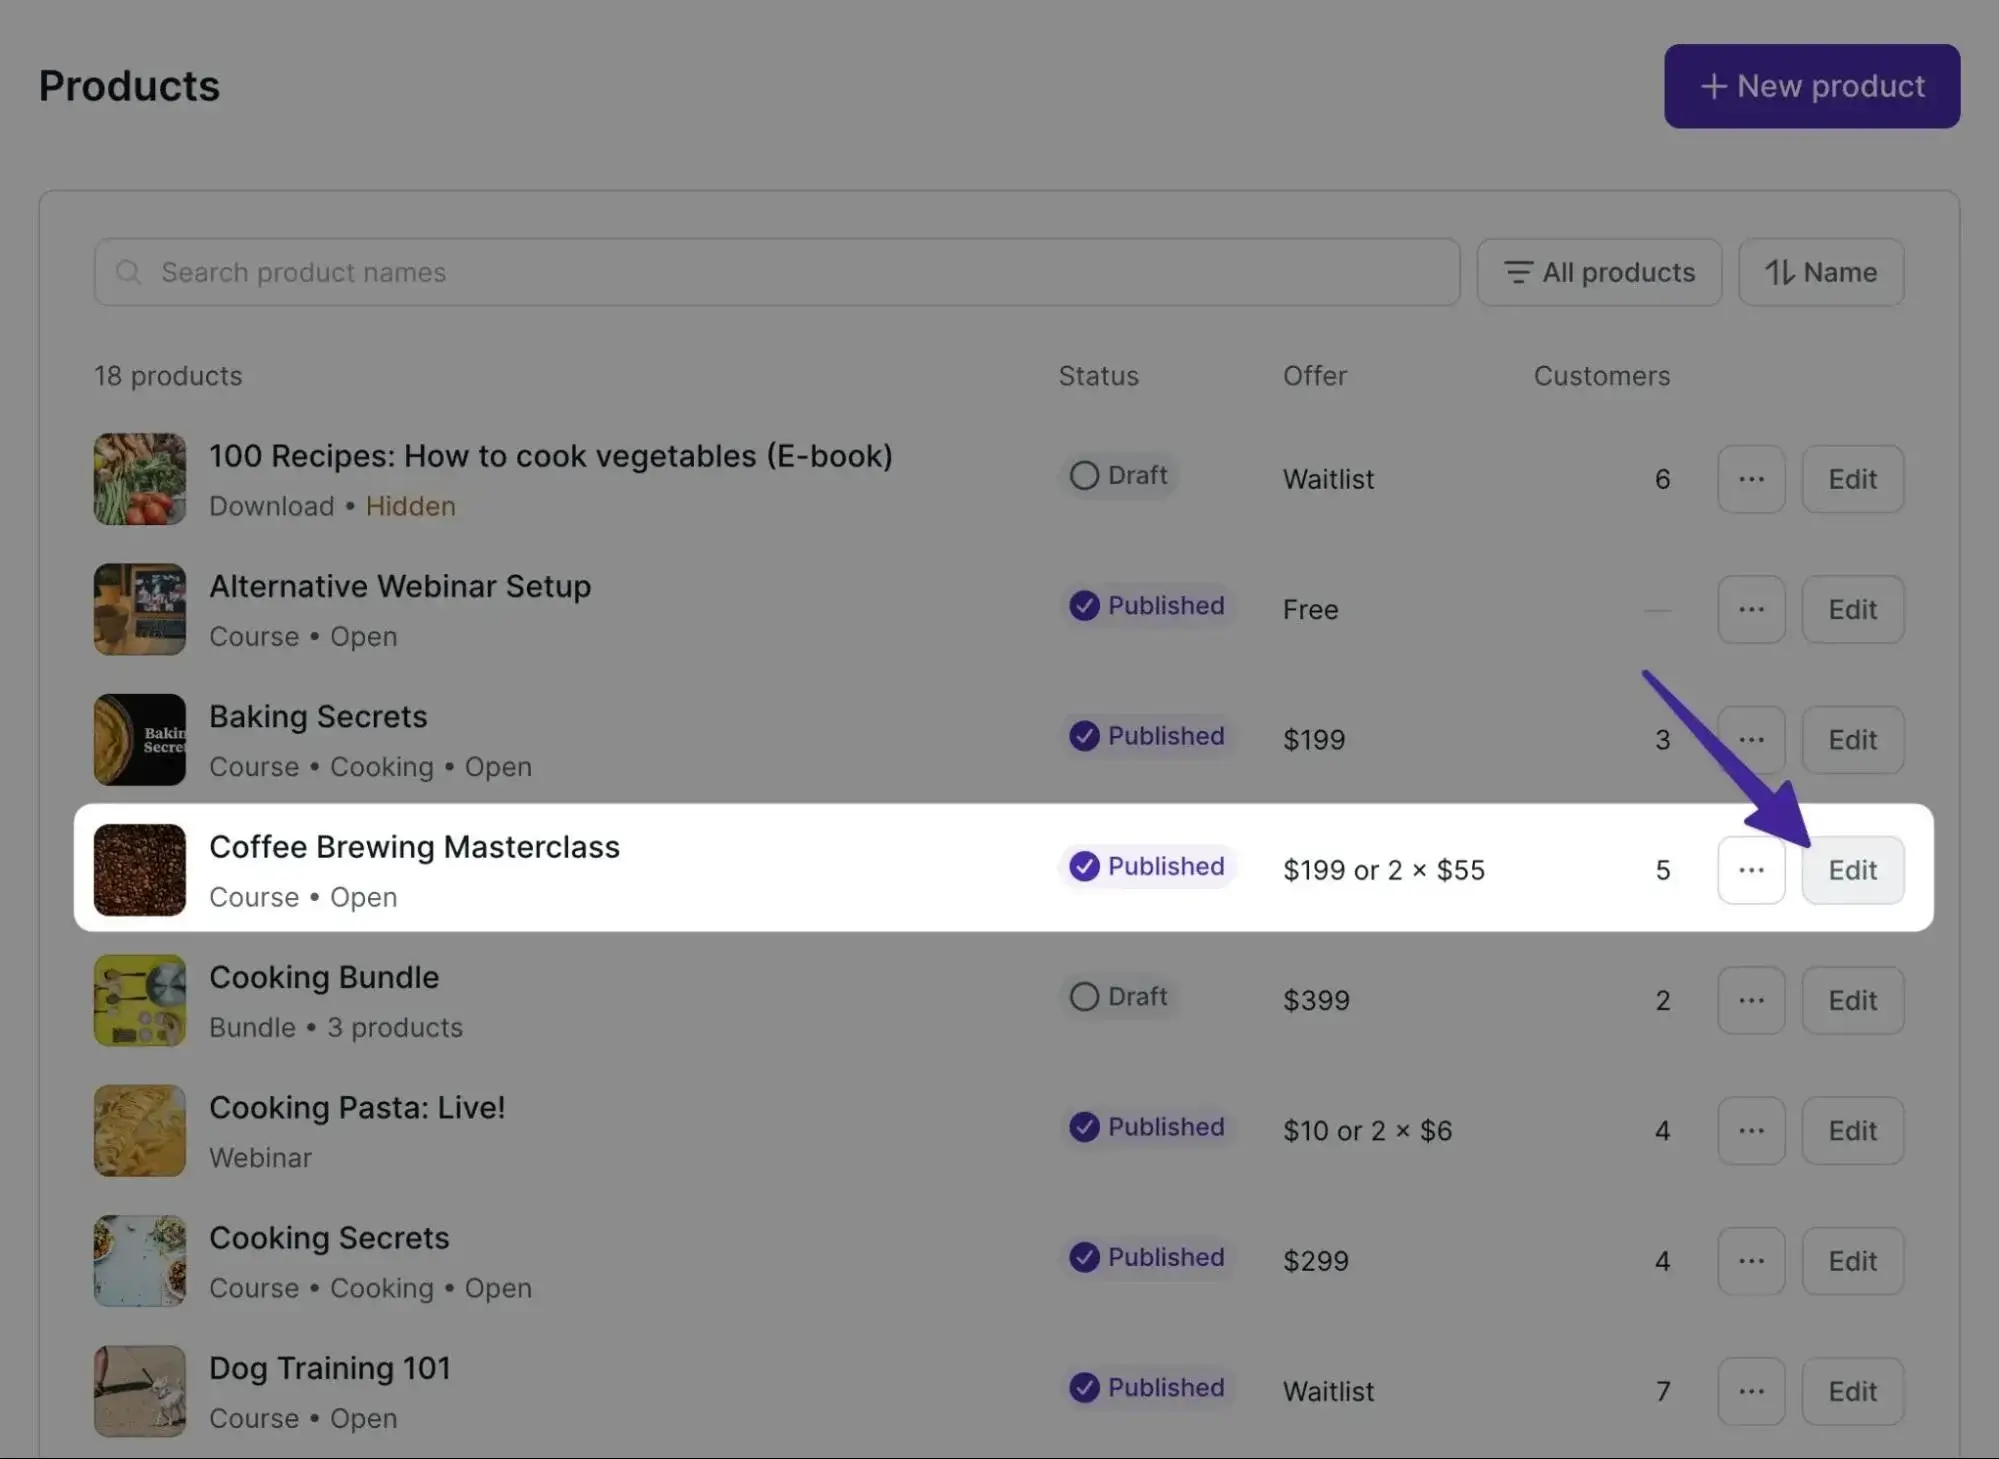This screenshot has width=1999, height=1459.
Task: Open the Name sorting options
Action: (x=1820, y=271)
